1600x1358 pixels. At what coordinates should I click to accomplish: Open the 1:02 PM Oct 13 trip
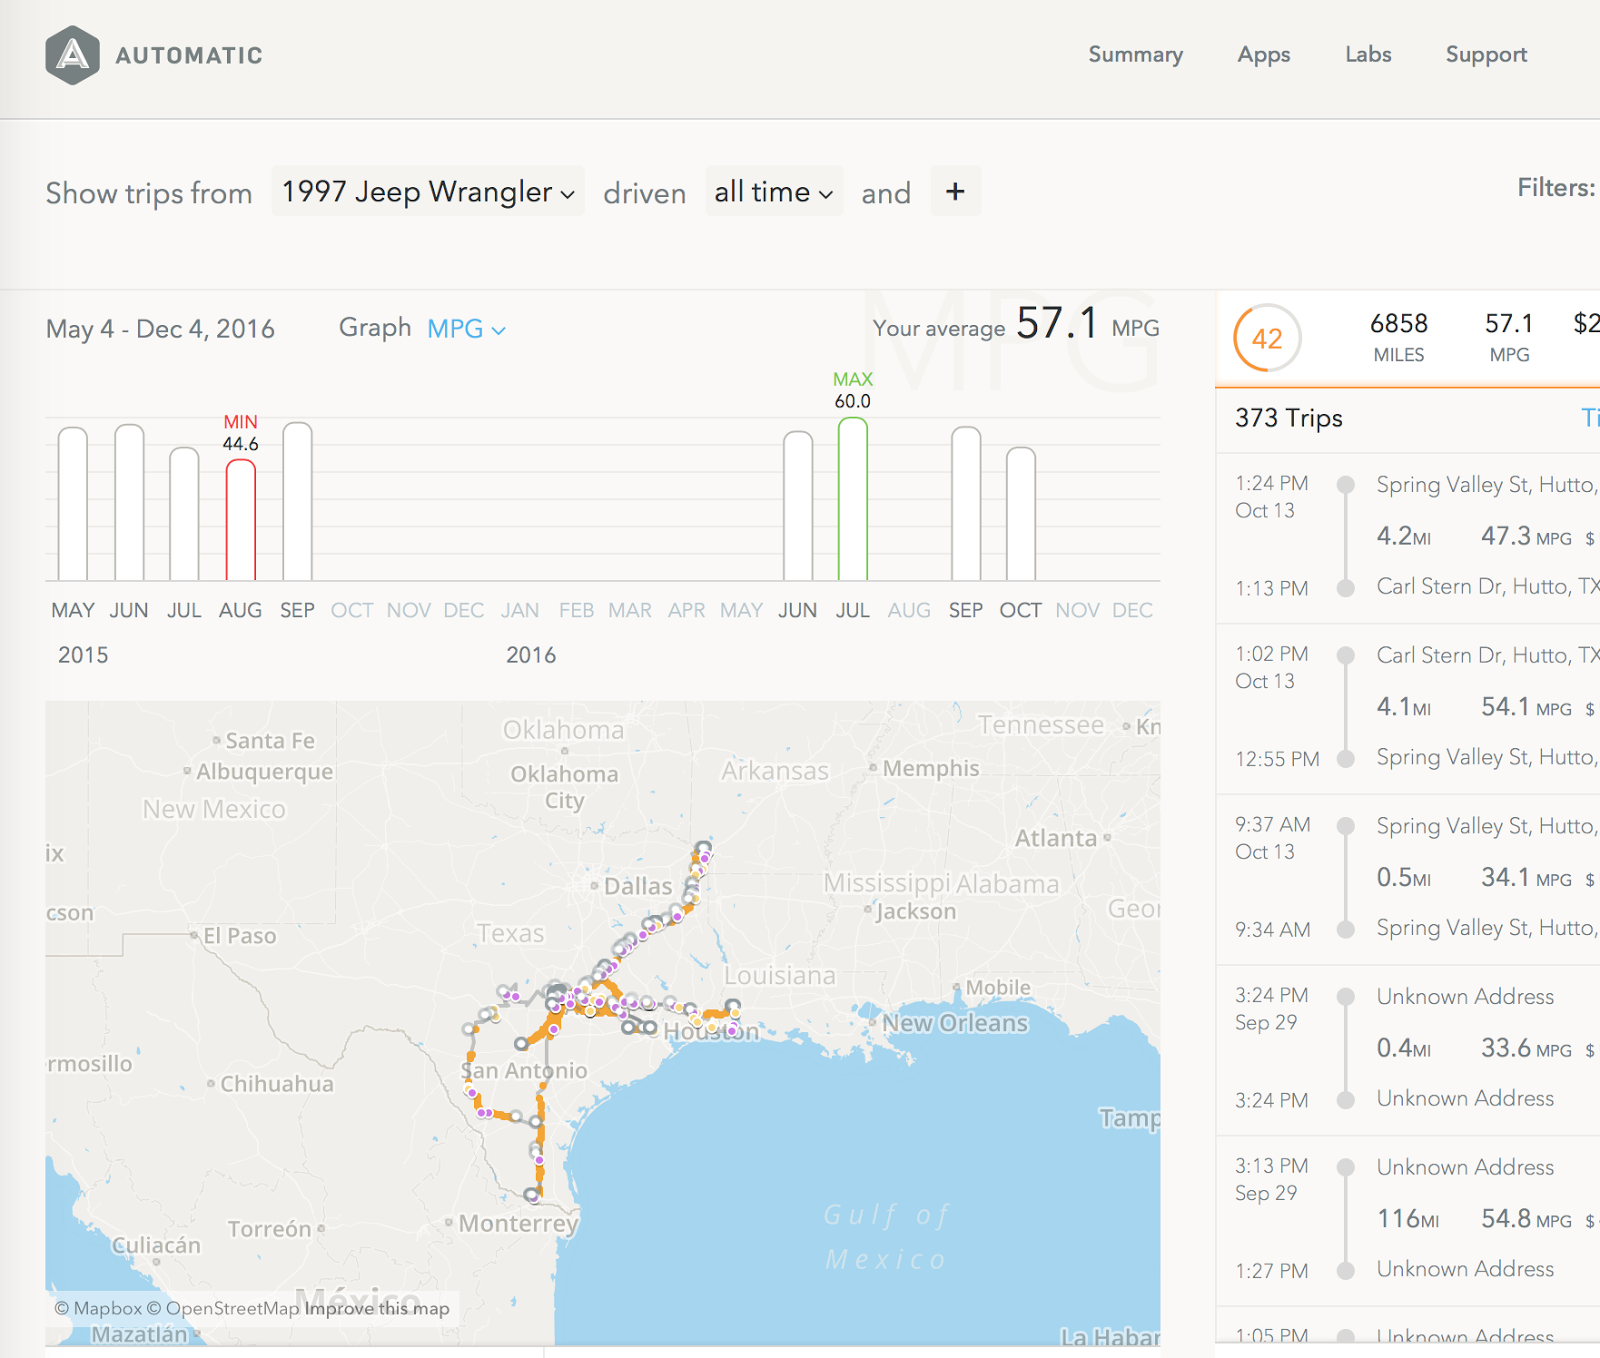1408,708
